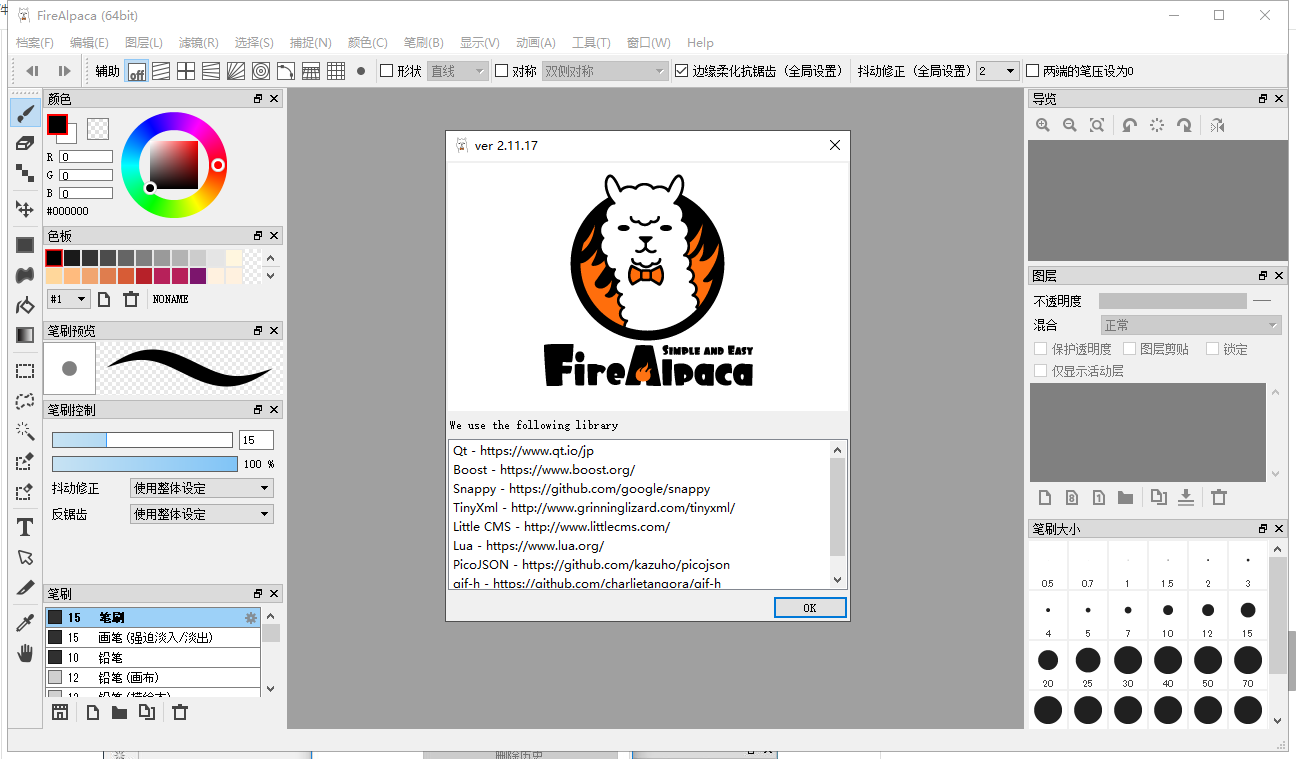The height and width of the screenshot is (759, 1296).
Task: Open global 抖动修正 value dropdown in toolbar
Action: coord(998,71)
